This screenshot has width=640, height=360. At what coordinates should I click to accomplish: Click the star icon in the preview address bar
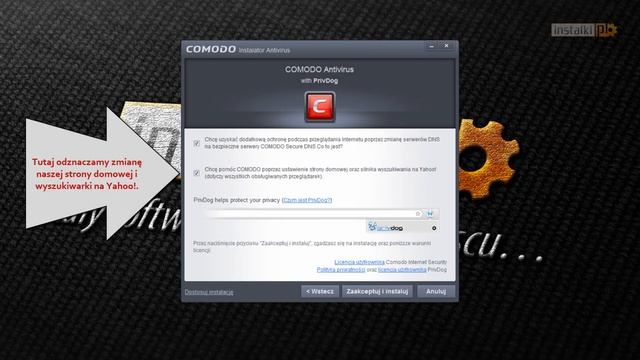pos(418,213)
